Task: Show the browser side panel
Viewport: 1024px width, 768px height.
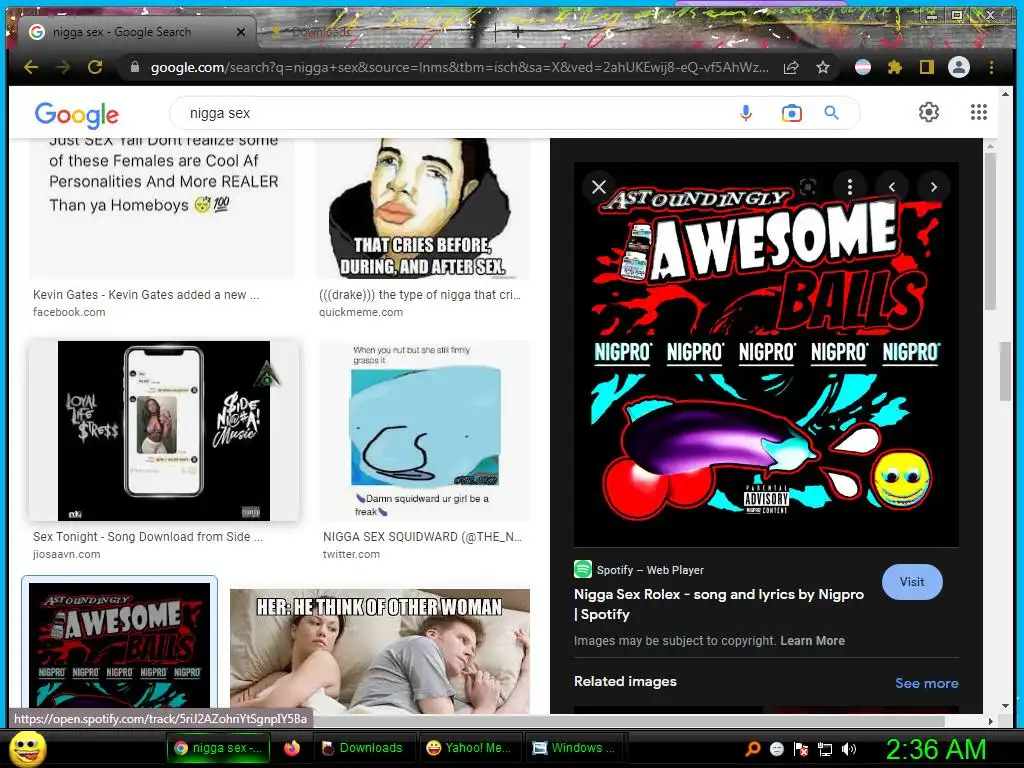Action: pos(927,67)
